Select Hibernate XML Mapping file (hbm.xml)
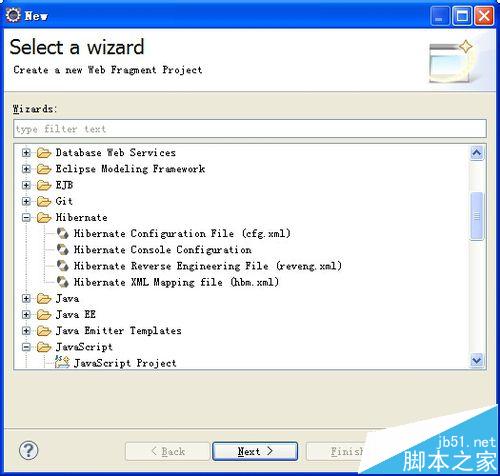 point(176,282)
